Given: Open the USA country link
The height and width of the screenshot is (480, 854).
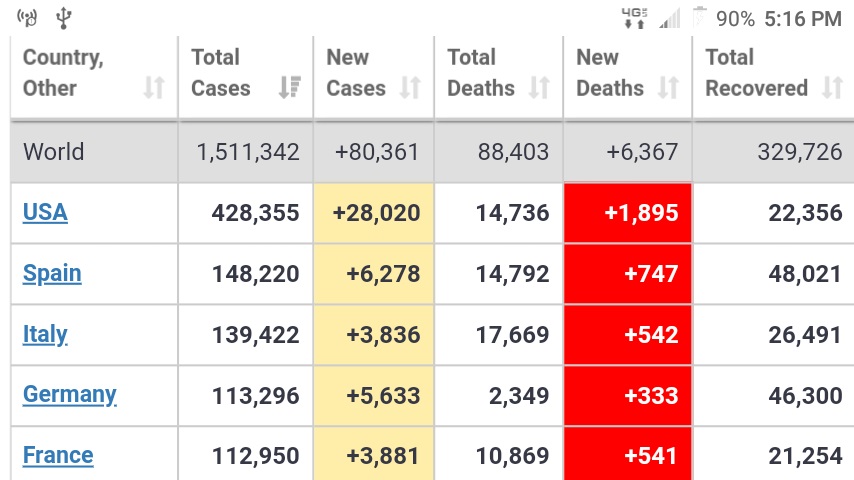Looking at the screenshot, I should [x=45, y=212].
